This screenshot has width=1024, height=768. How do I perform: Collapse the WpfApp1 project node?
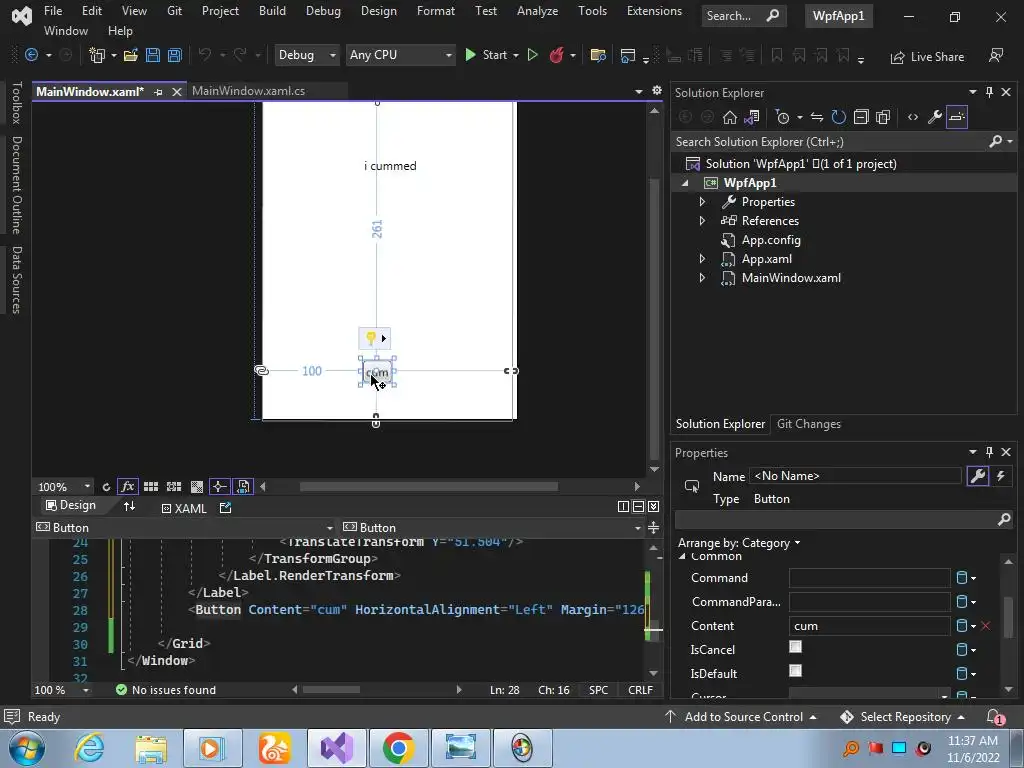pos(685,183)
